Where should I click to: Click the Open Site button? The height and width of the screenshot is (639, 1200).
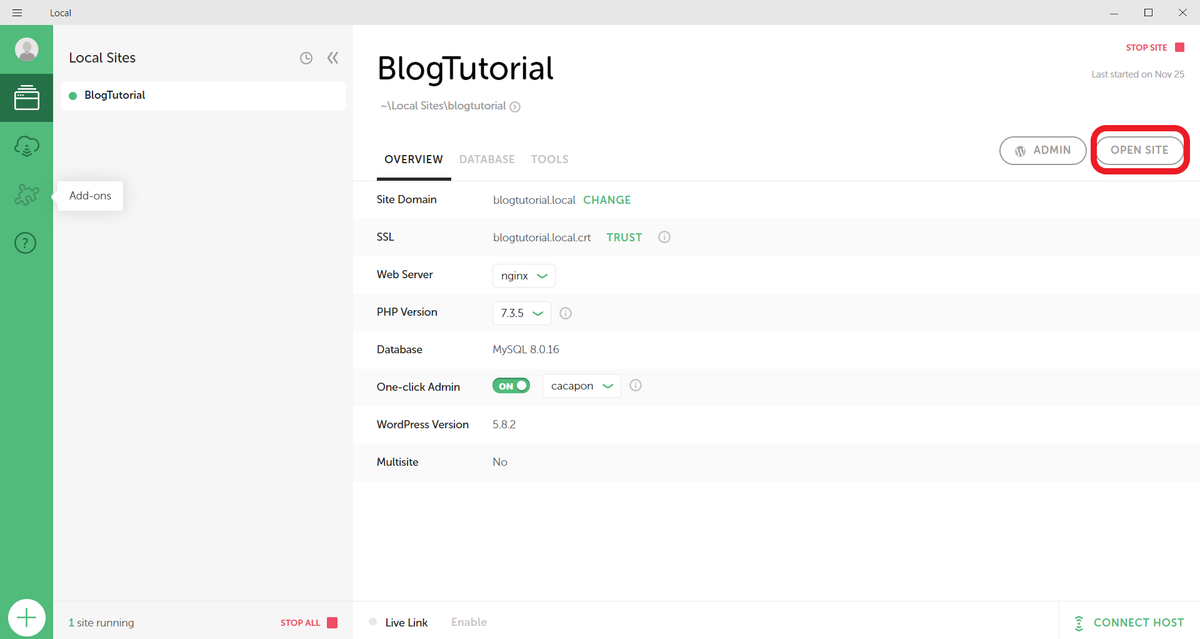[x=1139, y=150]
